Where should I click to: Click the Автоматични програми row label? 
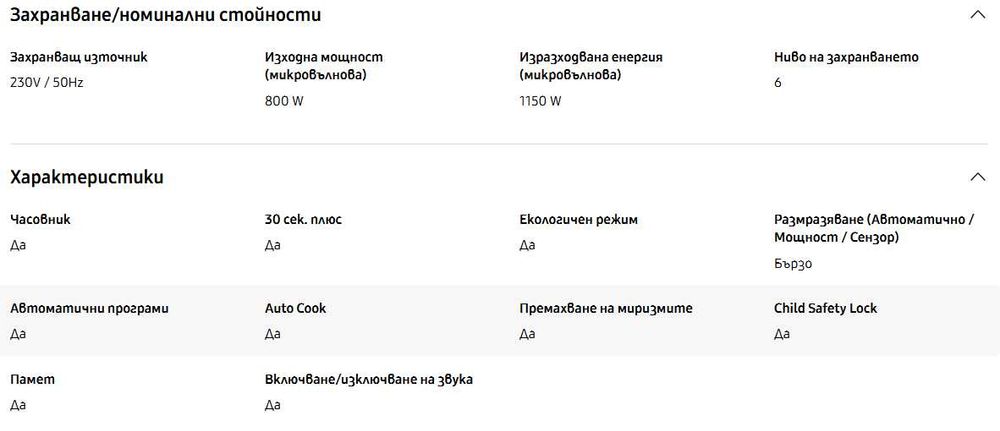(x=89, y=308)
